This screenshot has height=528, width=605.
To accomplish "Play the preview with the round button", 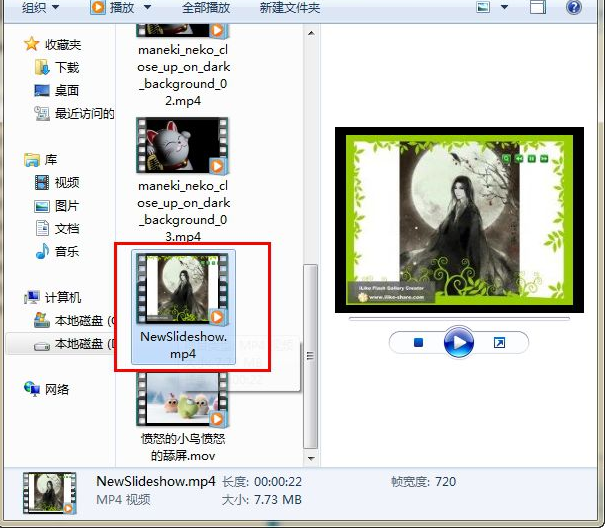I will coord(458,342).
